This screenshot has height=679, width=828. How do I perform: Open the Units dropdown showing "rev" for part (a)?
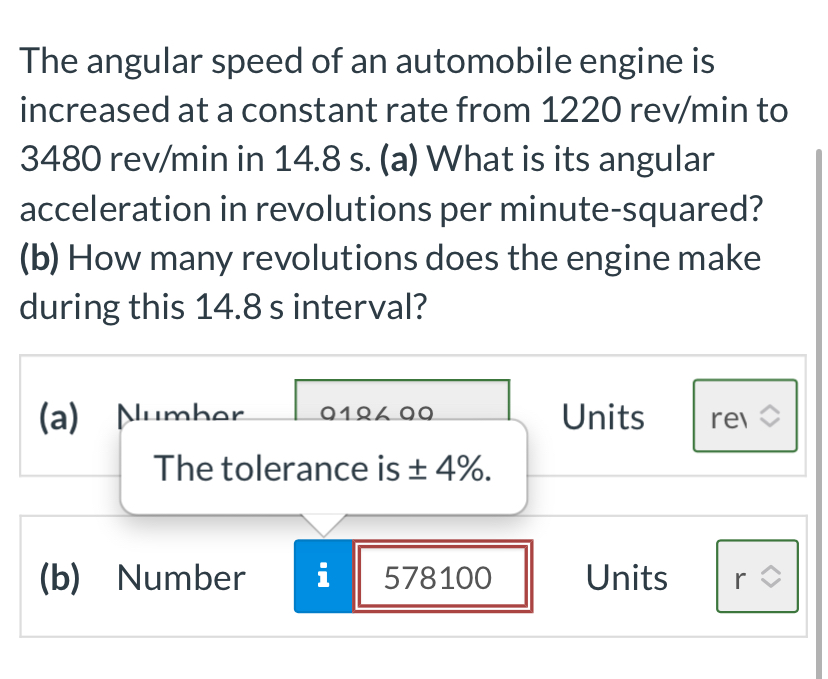click(x=744, y=416)
